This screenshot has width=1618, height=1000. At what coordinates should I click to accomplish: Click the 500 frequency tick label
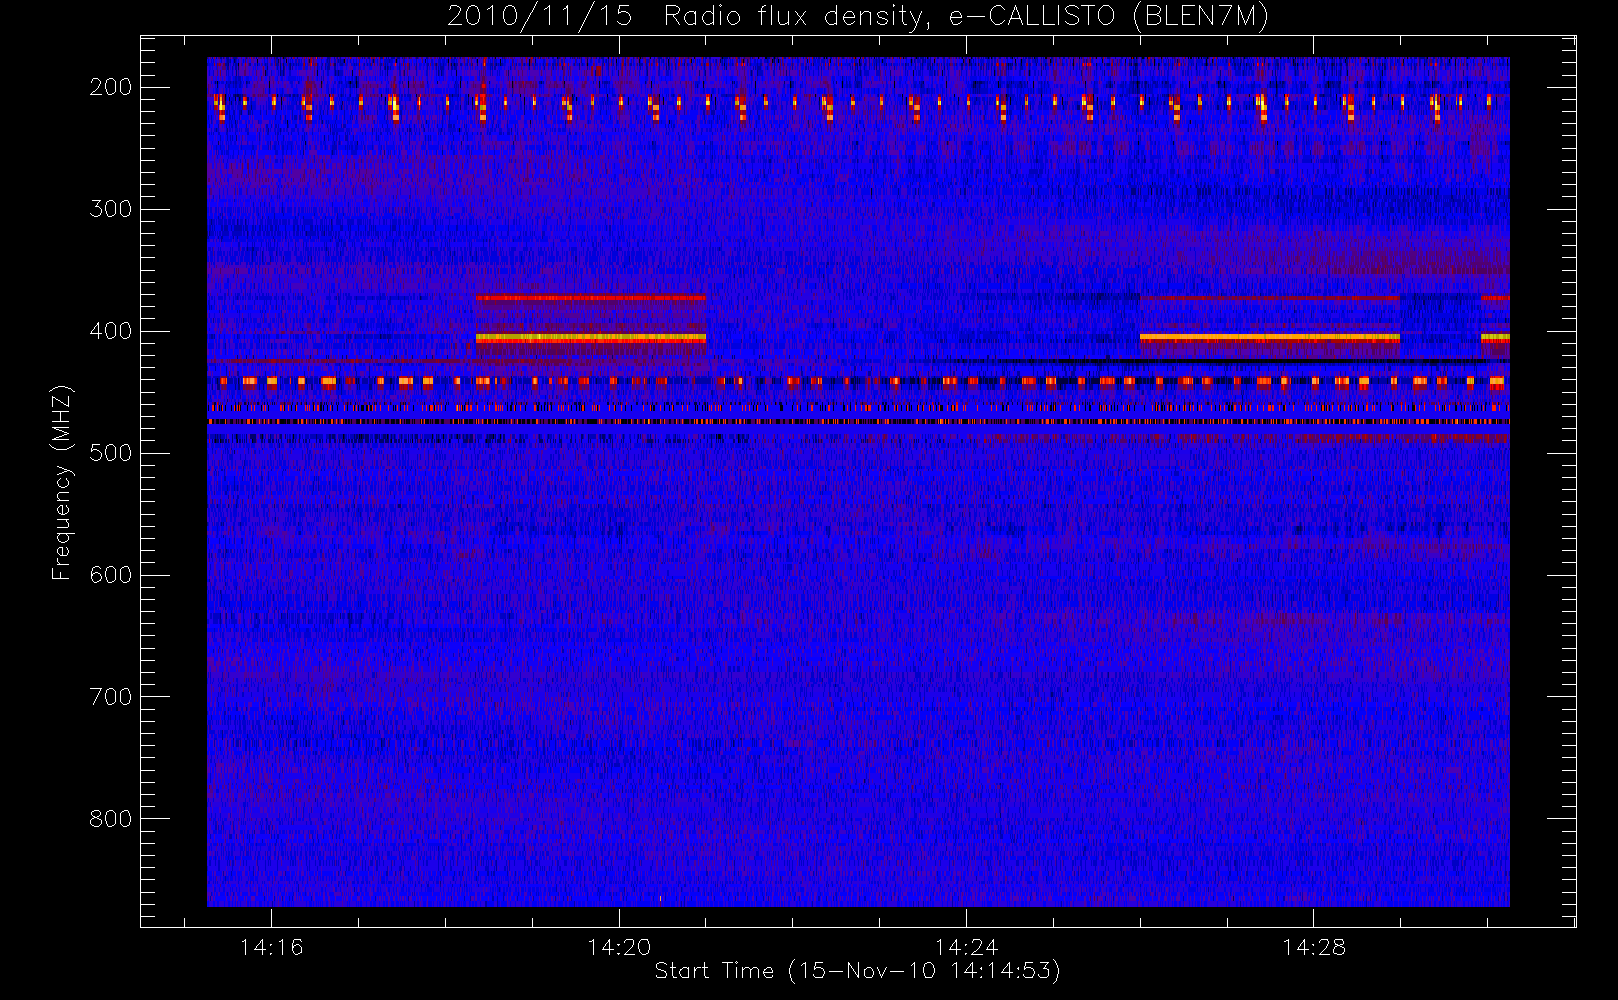tap(110, 453)
